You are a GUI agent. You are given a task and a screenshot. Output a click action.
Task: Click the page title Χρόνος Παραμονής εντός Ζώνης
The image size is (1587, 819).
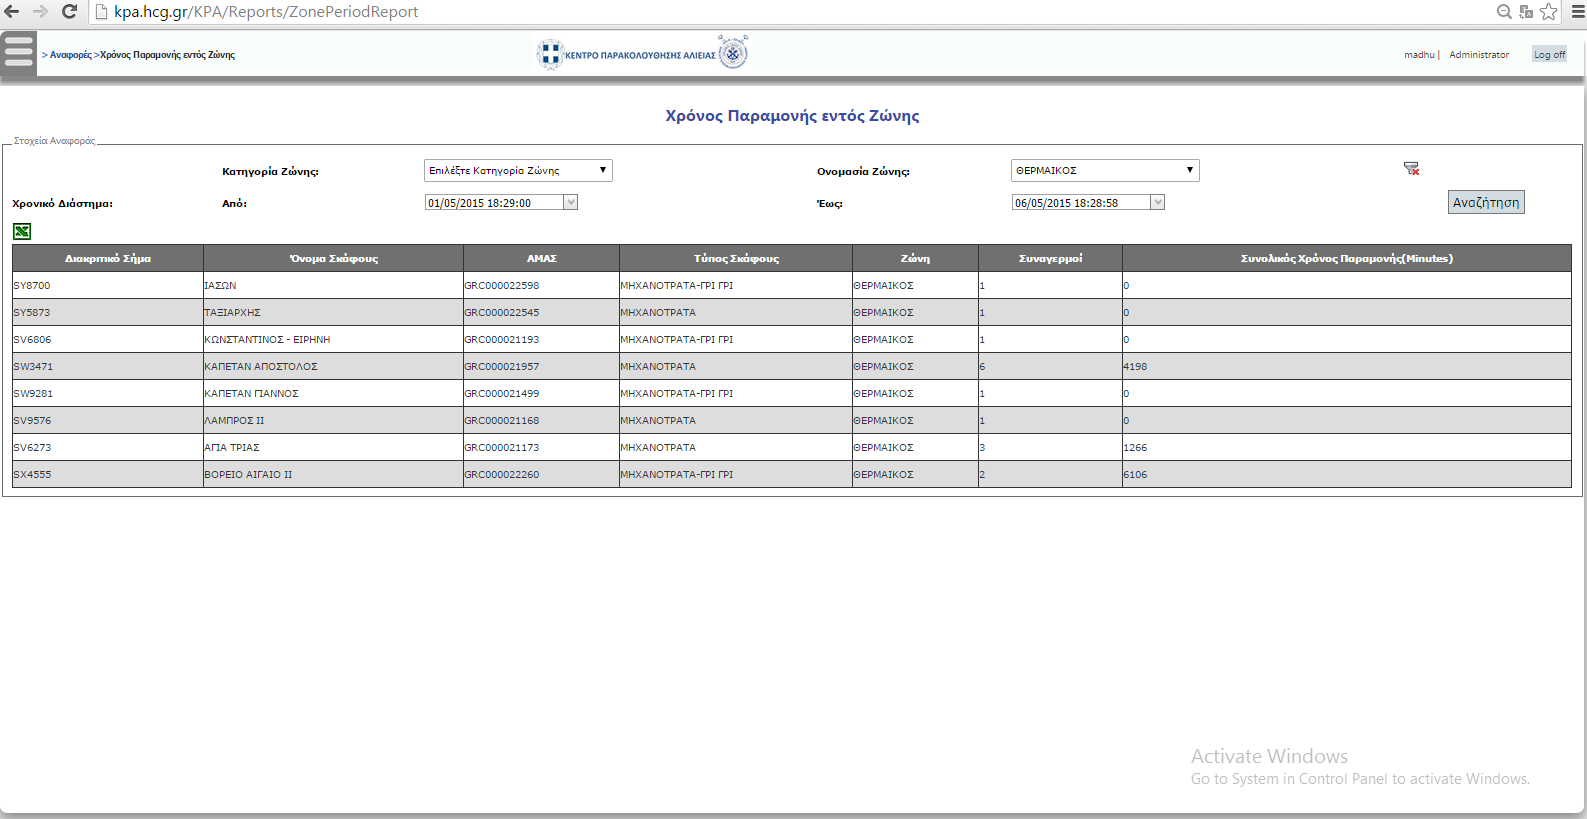[x=792, y=116]
